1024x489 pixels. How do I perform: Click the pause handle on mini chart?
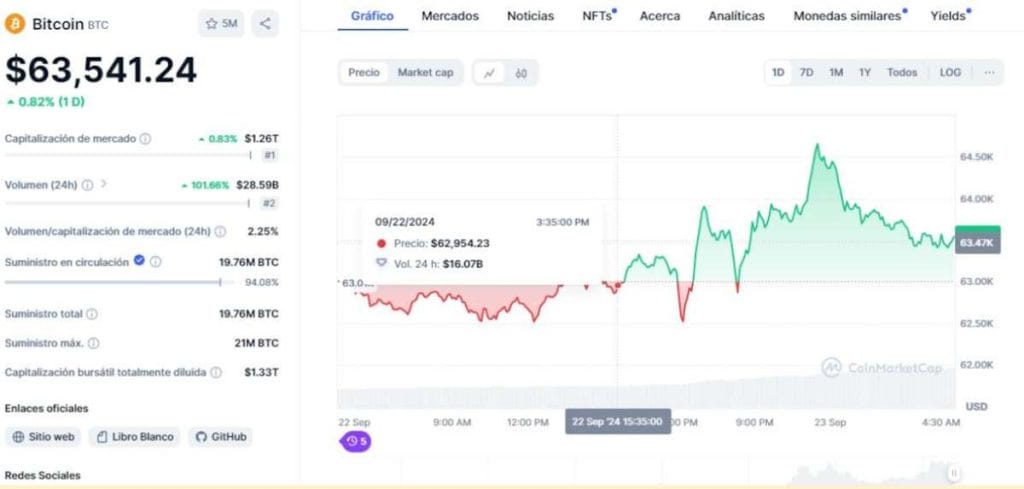click(954, 473)
